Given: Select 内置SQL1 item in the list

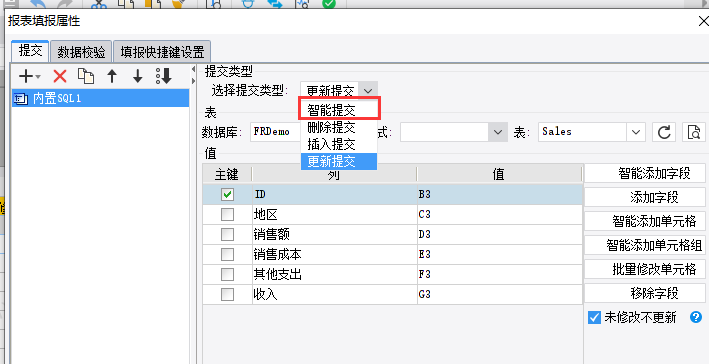Looking at the screenshot, I should pos(100,98).
